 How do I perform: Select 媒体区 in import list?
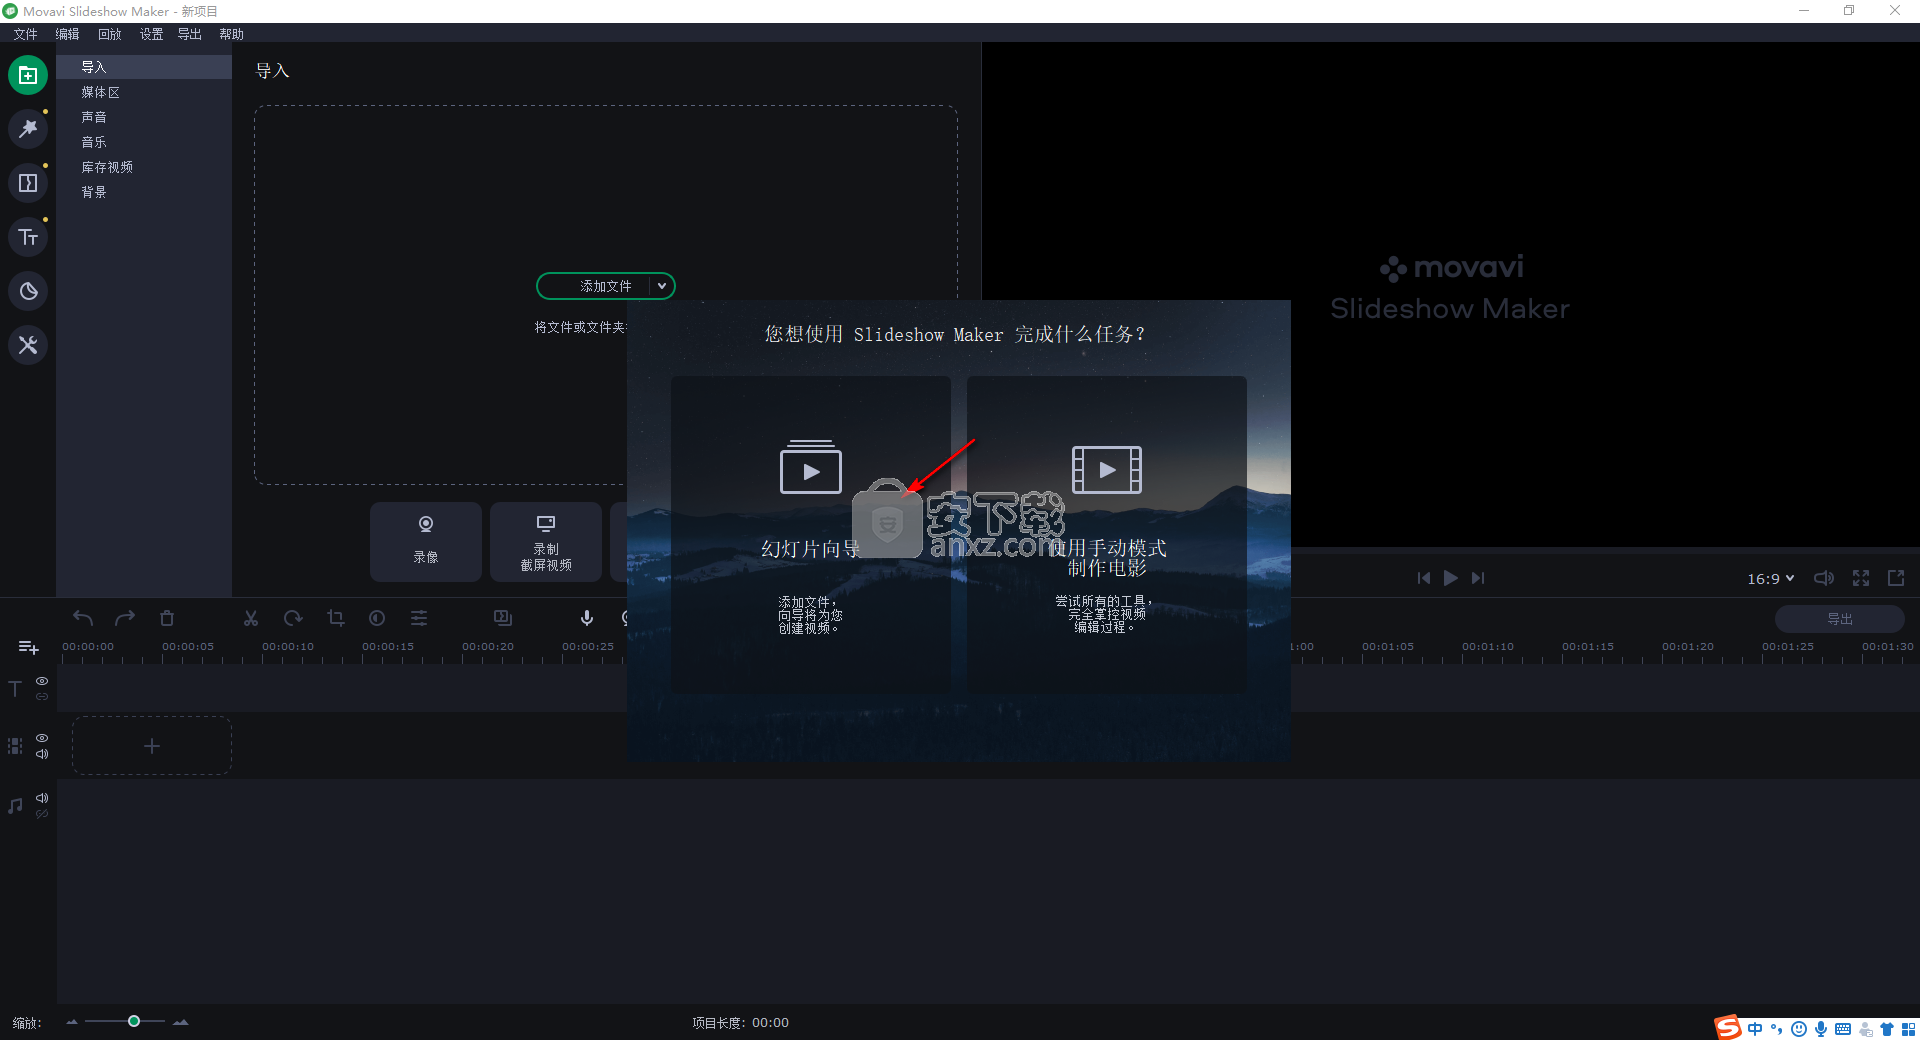click(144, 92)
